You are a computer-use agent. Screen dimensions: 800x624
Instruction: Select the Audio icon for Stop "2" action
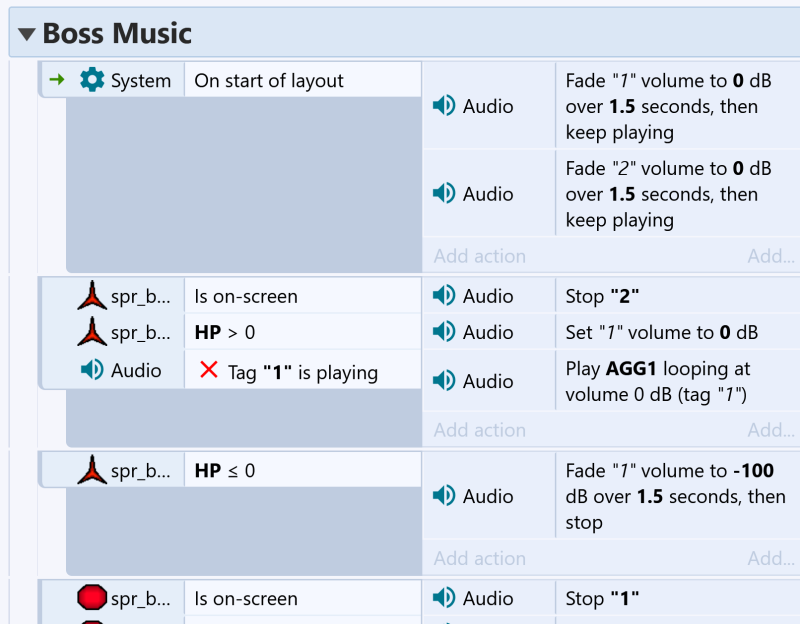pos(443,295)
